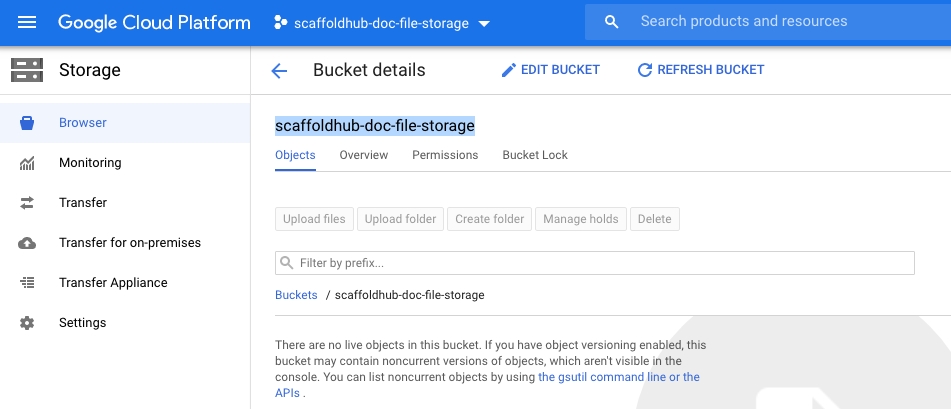Click the Settings gear icon
This screenshot has width=951, height=409.
click(x=27, y=323)
